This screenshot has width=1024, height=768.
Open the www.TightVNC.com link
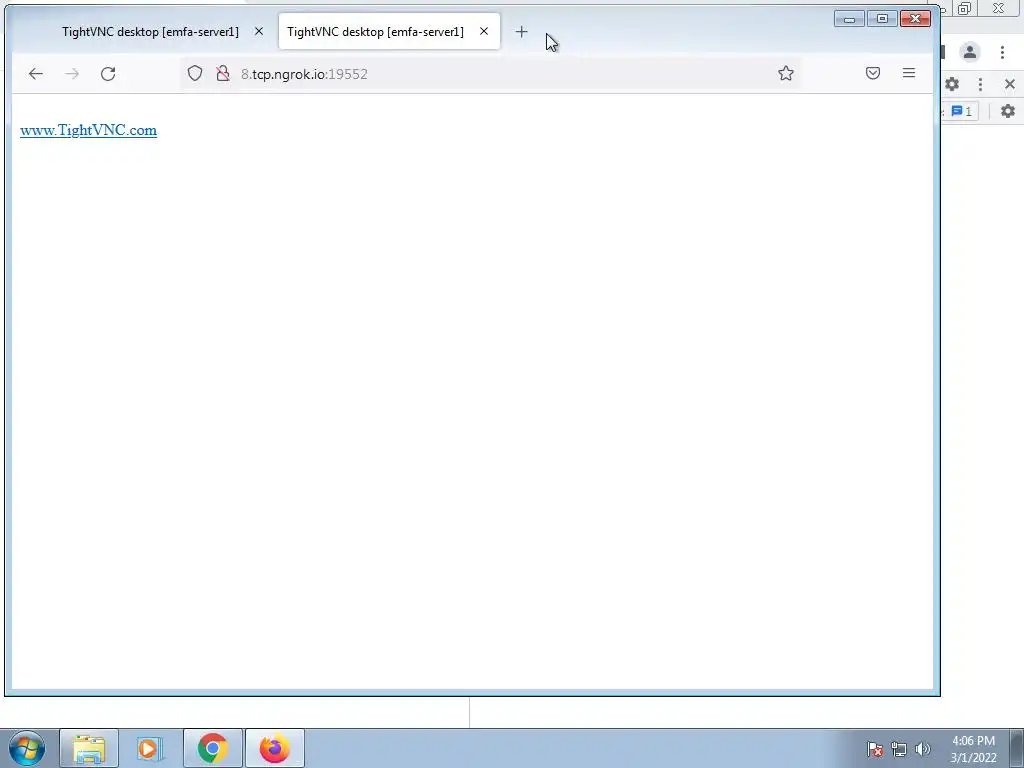click(x=88, y=130)
